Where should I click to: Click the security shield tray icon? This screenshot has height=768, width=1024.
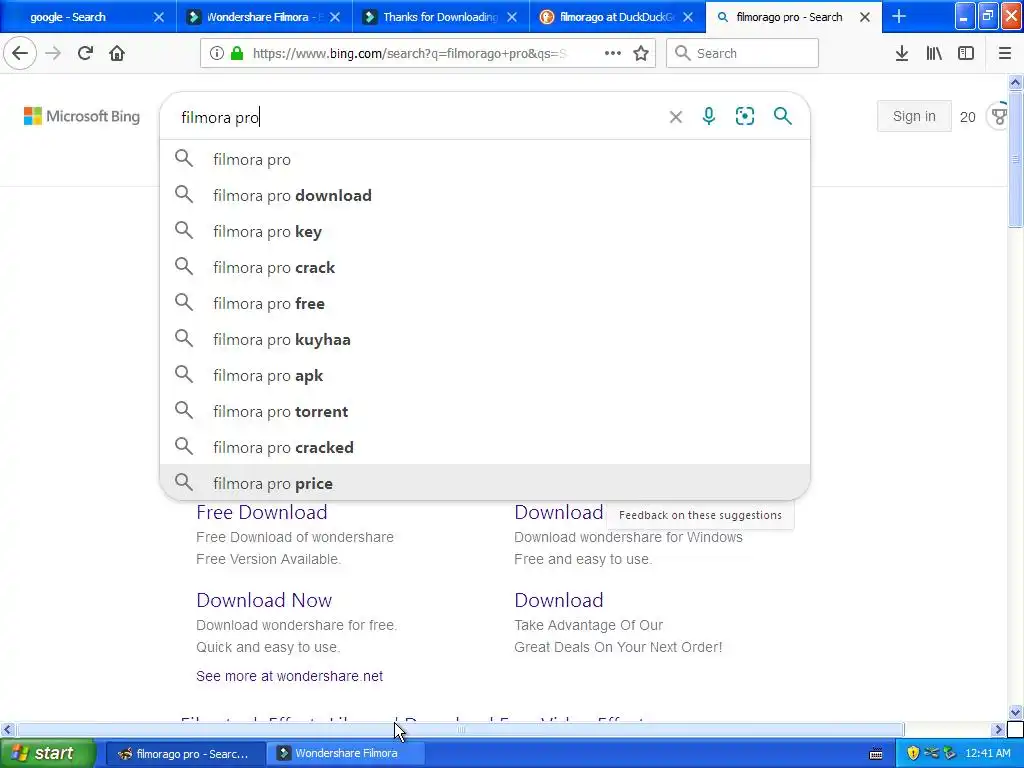913,753
